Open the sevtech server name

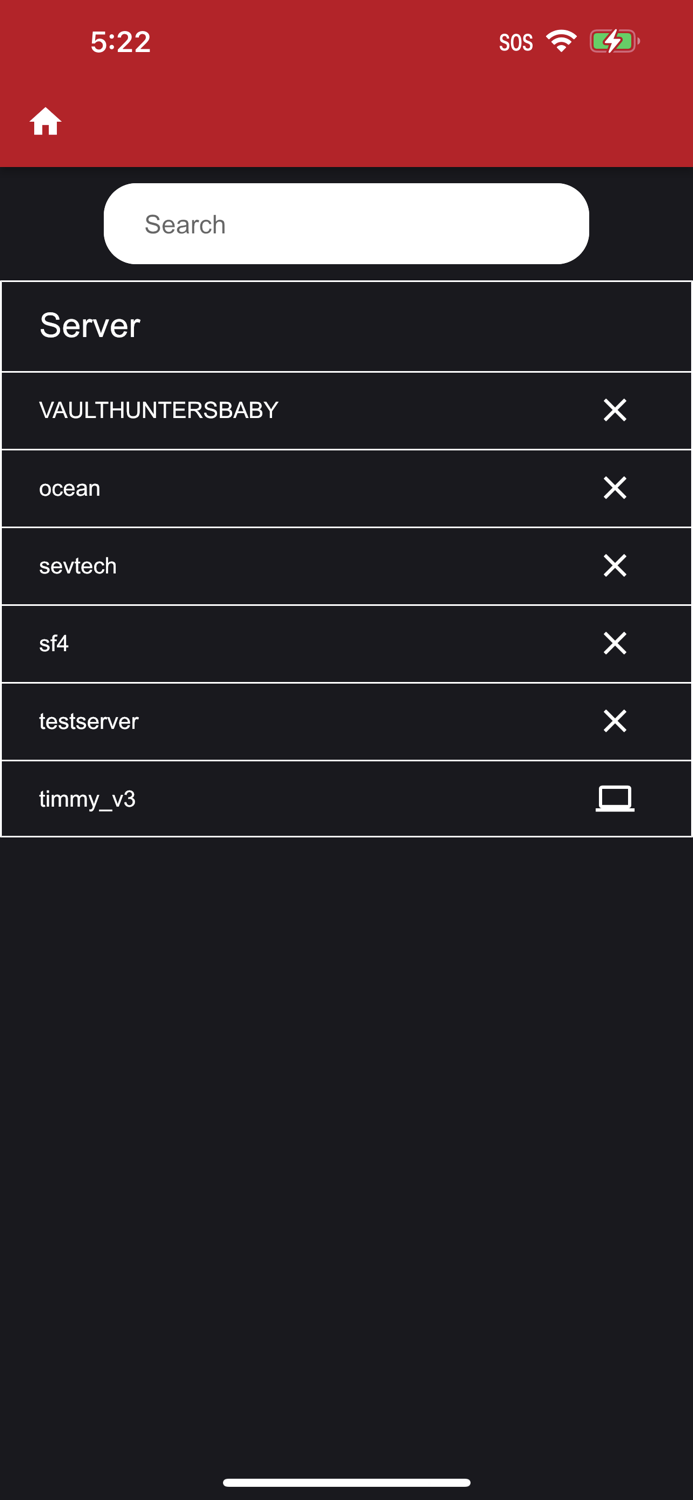tap(78, 566)
